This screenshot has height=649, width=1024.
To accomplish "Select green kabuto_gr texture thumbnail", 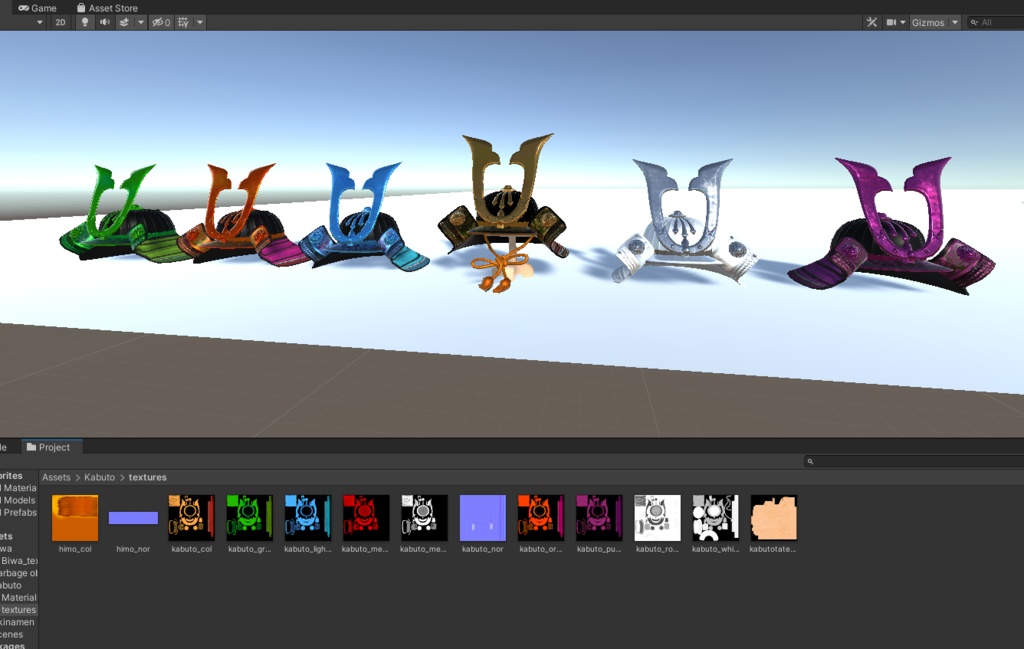I will [249, 518].
